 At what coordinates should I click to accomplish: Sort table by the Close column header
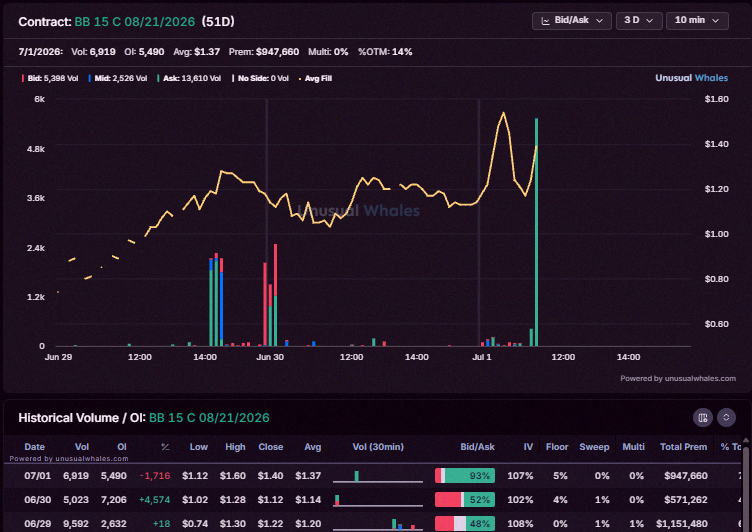[x=270, y=447]
